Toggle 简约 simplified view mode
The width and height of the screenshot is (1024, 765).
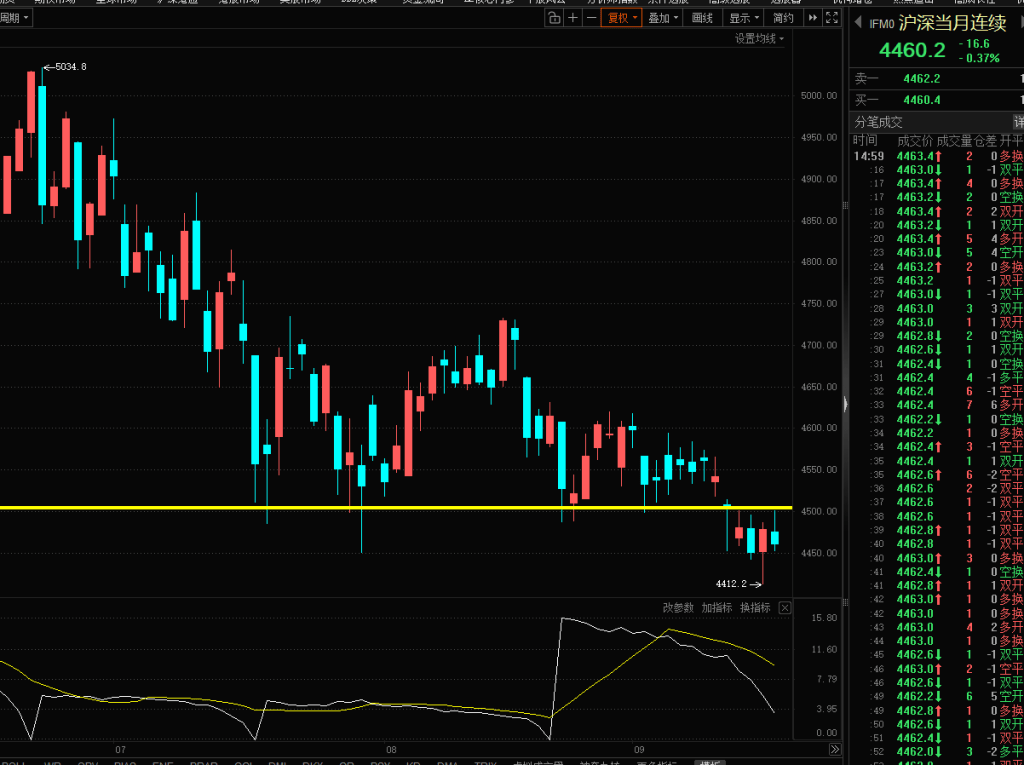pos(783,18)
